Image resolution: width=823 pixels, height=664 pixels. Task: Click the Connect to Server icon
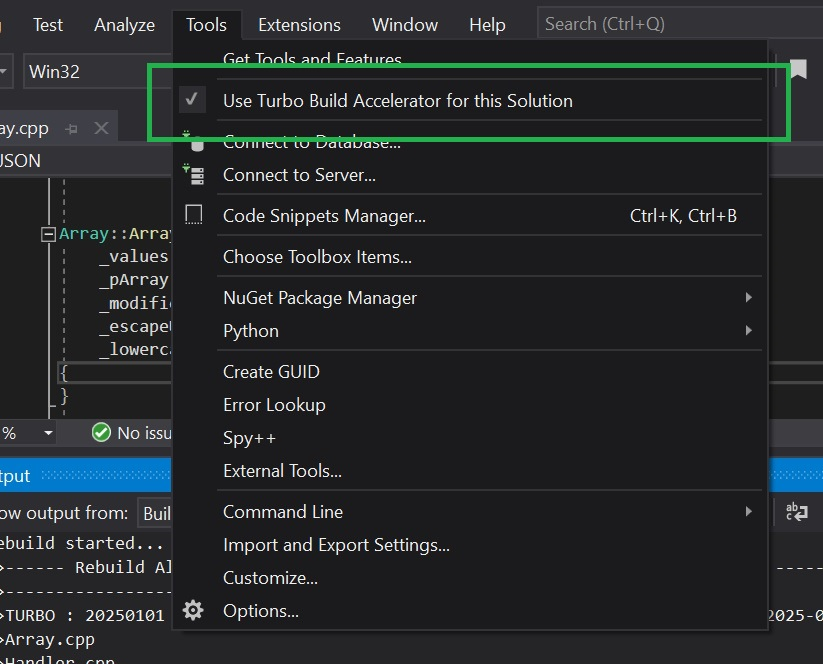pos(194,175)
